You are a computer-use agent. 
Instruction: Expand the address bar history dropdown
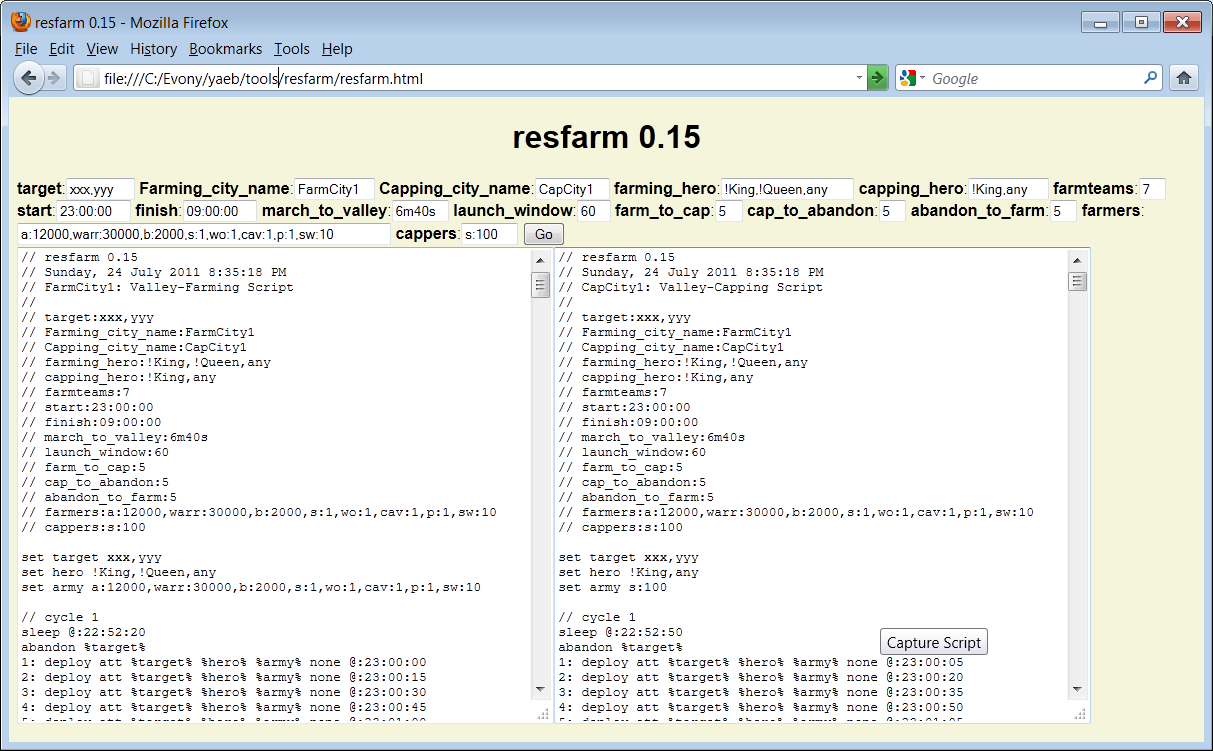(x=859, y=78)
